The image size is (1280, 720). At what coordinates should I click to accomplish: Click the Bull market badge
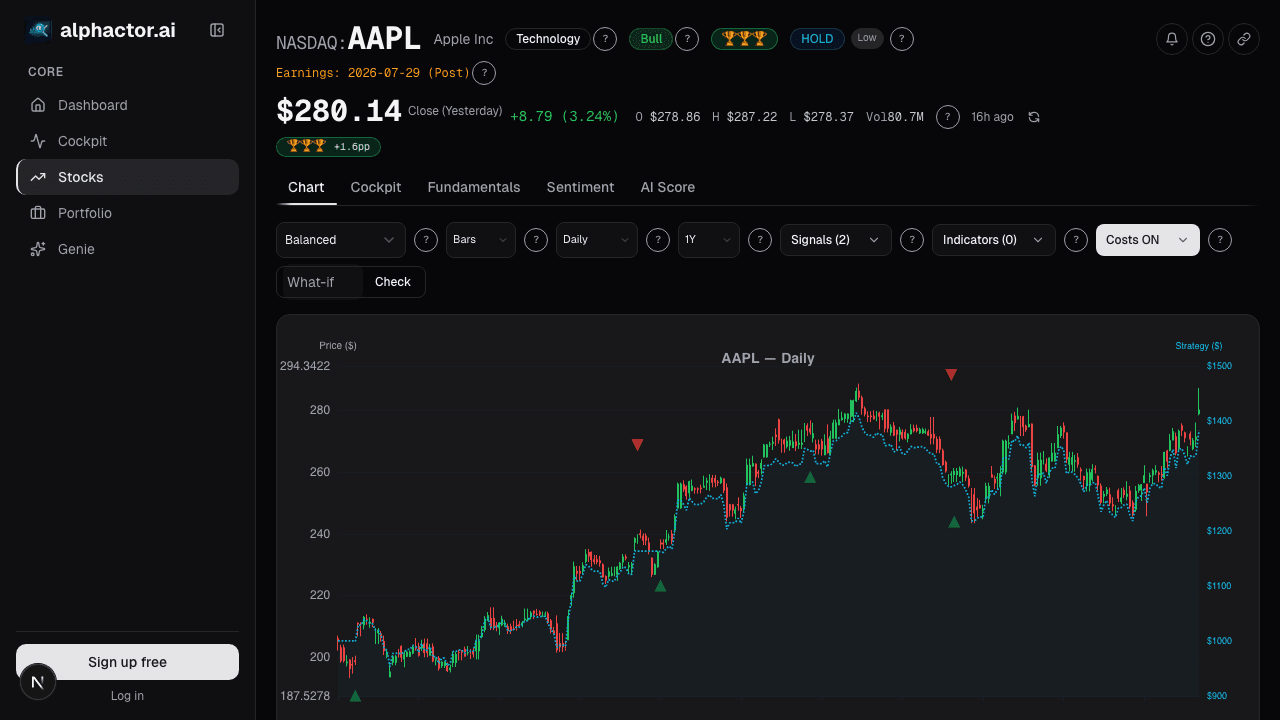coord(651,39)
